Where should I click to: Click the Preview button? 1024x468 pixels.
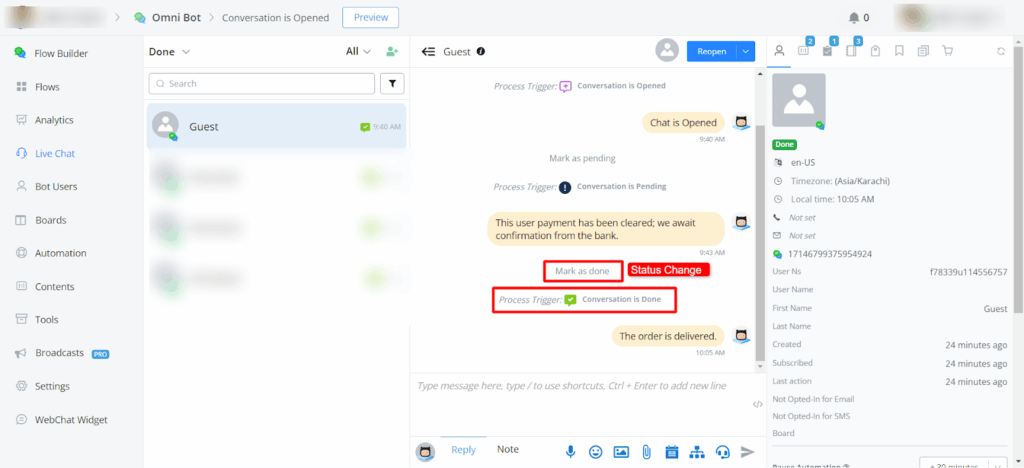coord(370,17)
